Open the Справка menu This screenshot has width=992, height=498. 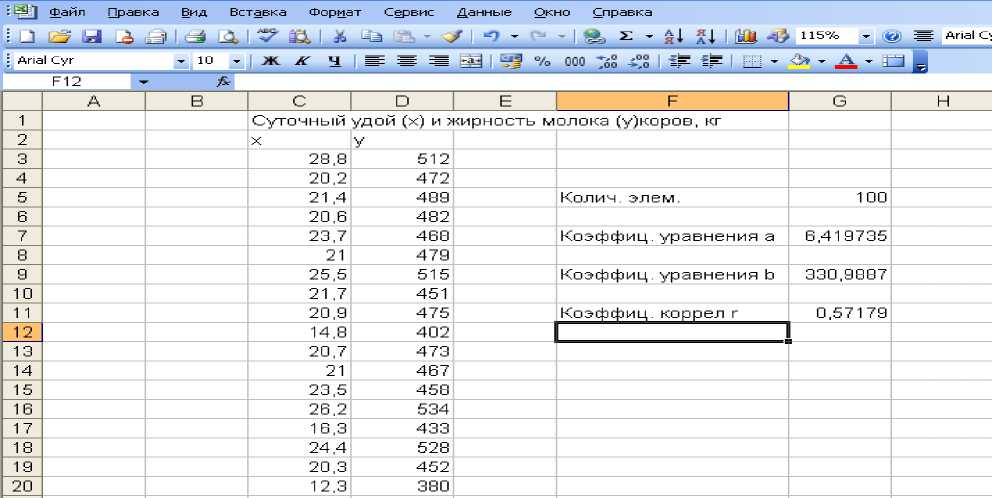621,12
